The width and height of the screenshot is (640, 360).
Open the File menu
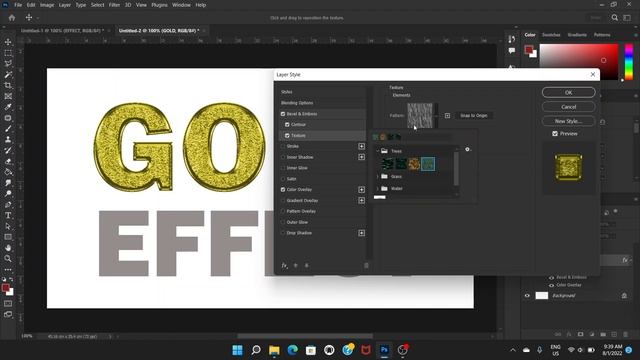(x=18, y=5)
